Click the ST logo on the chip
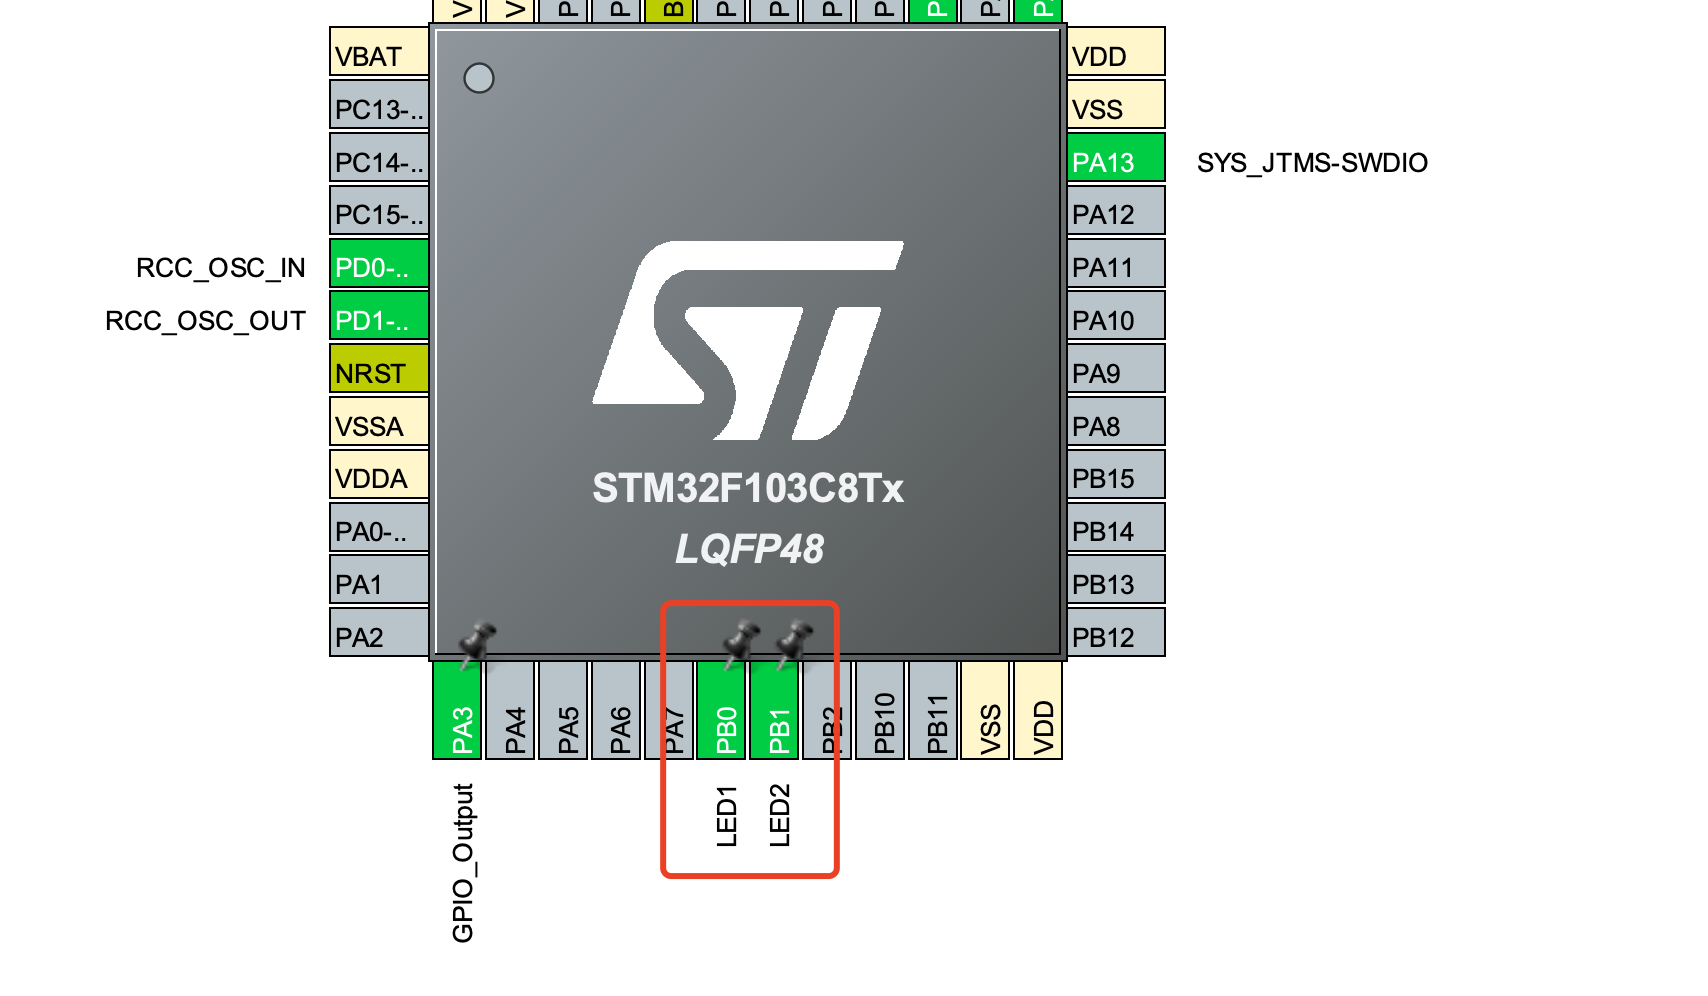1708x996 pixels. (748, 340)
